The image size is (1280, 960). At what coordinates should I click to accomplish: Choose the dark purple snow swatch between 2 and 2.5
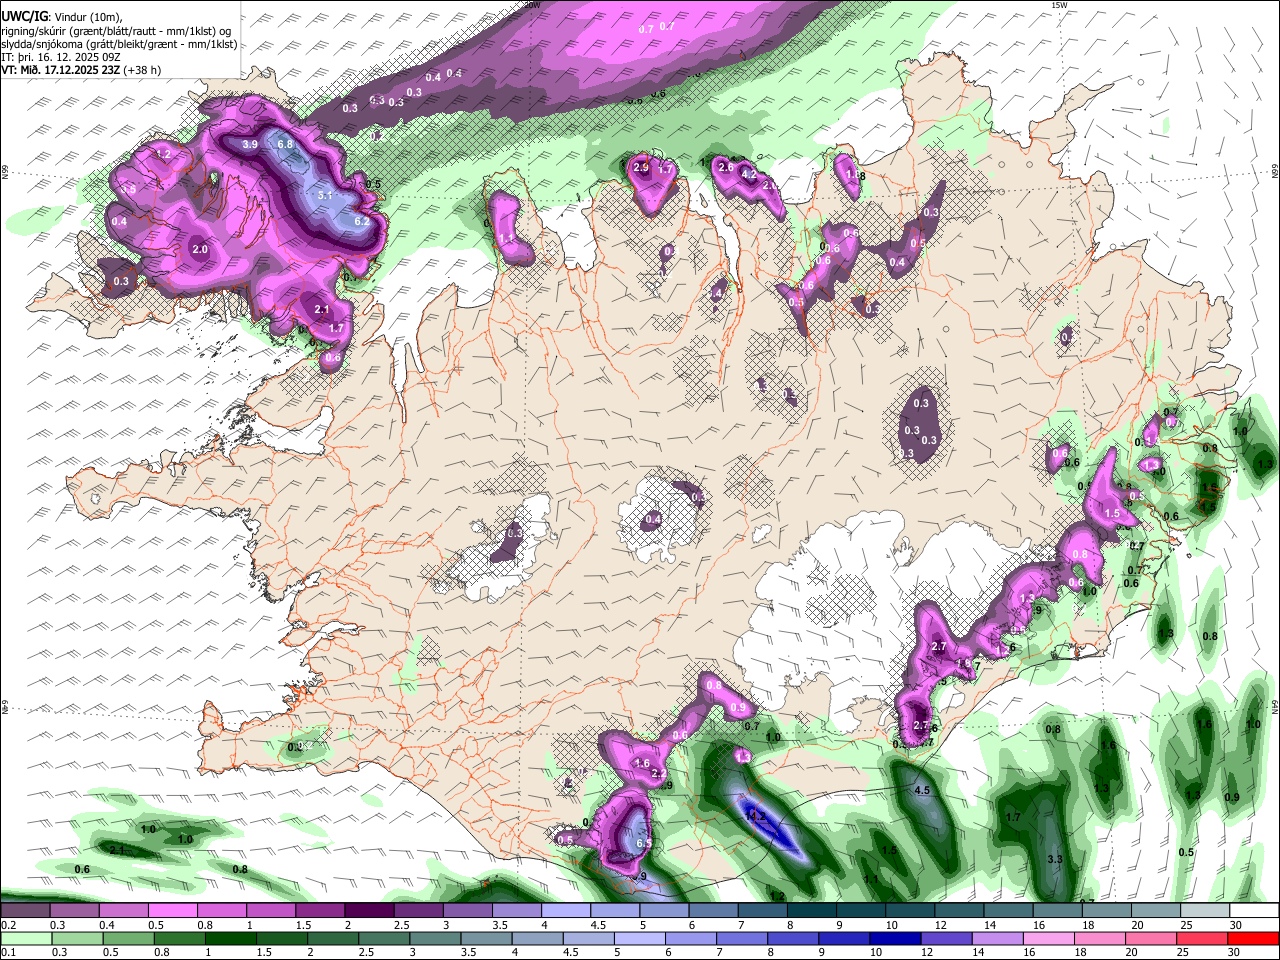[x=368, y=911]
